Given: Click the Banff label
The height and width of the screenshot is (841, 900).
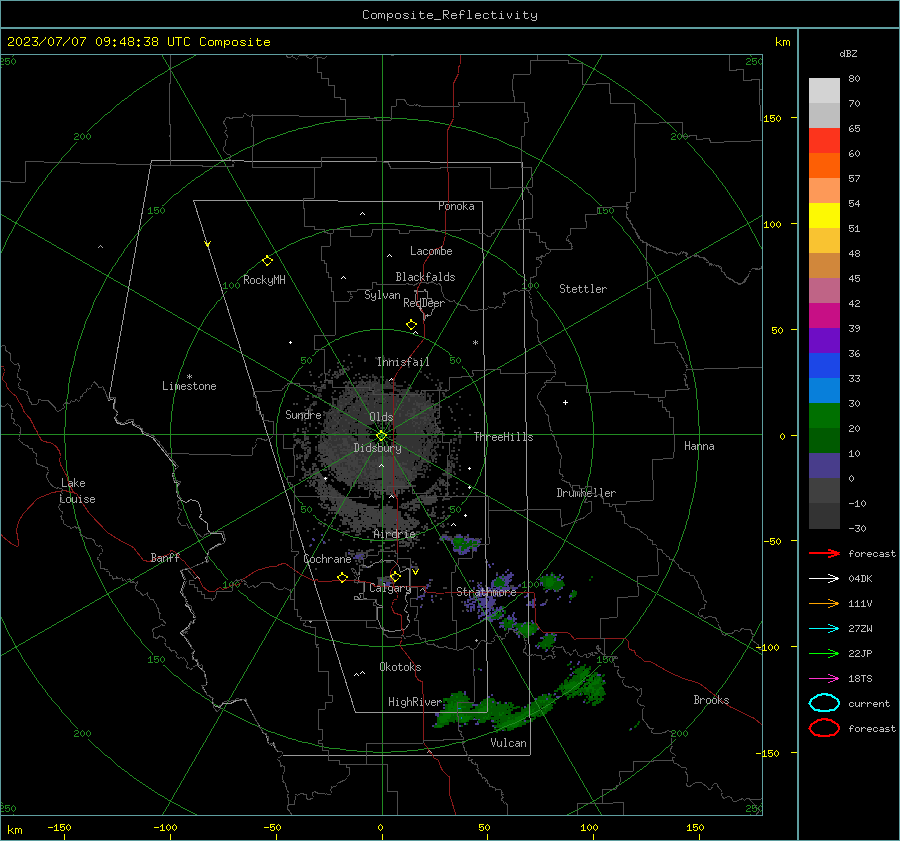Looking at the screenshot, I should [x=165, y=557].
